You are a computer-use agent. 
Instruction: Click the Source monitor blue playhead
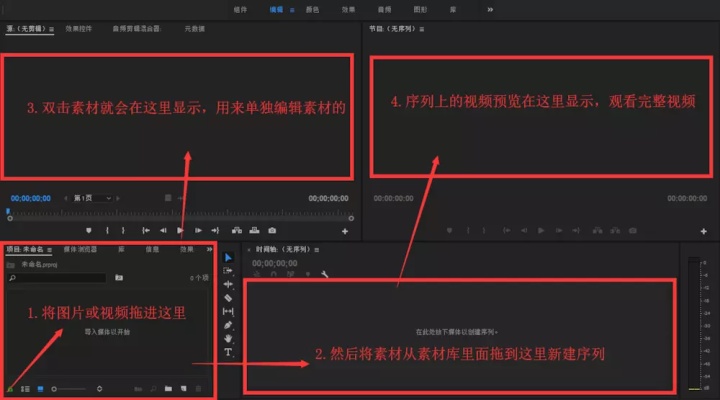point(8,211)
